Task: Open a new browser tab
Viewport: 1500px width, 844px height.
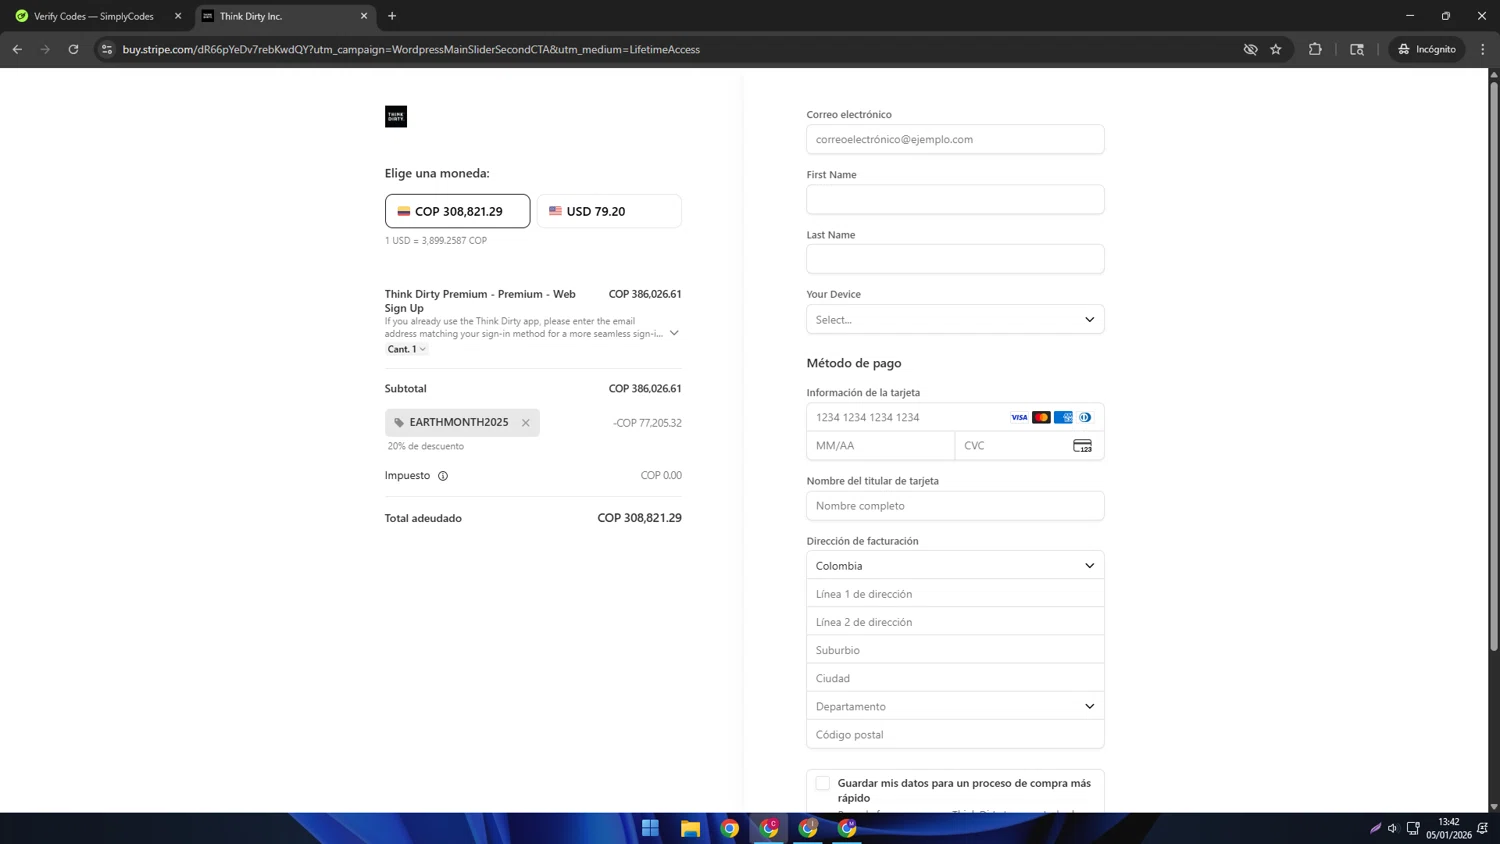Action: tap(392, 16)
